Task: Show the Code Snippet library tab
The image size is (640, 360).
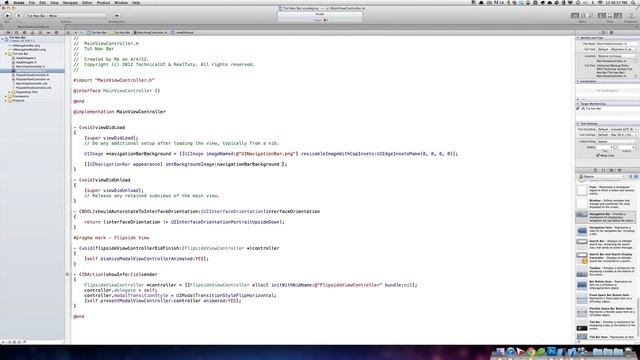Action: [603, 170]
